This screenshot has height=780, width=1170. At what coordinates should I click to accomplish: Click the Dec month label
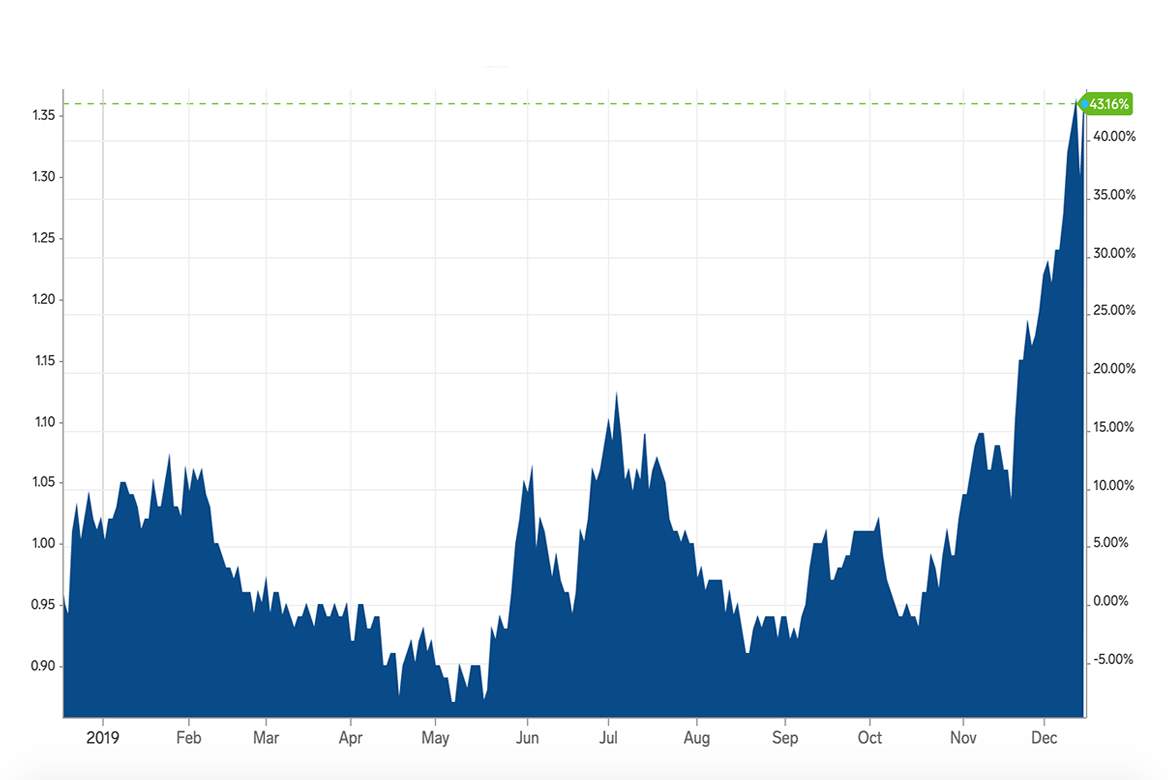click(x=1044, y=737)
